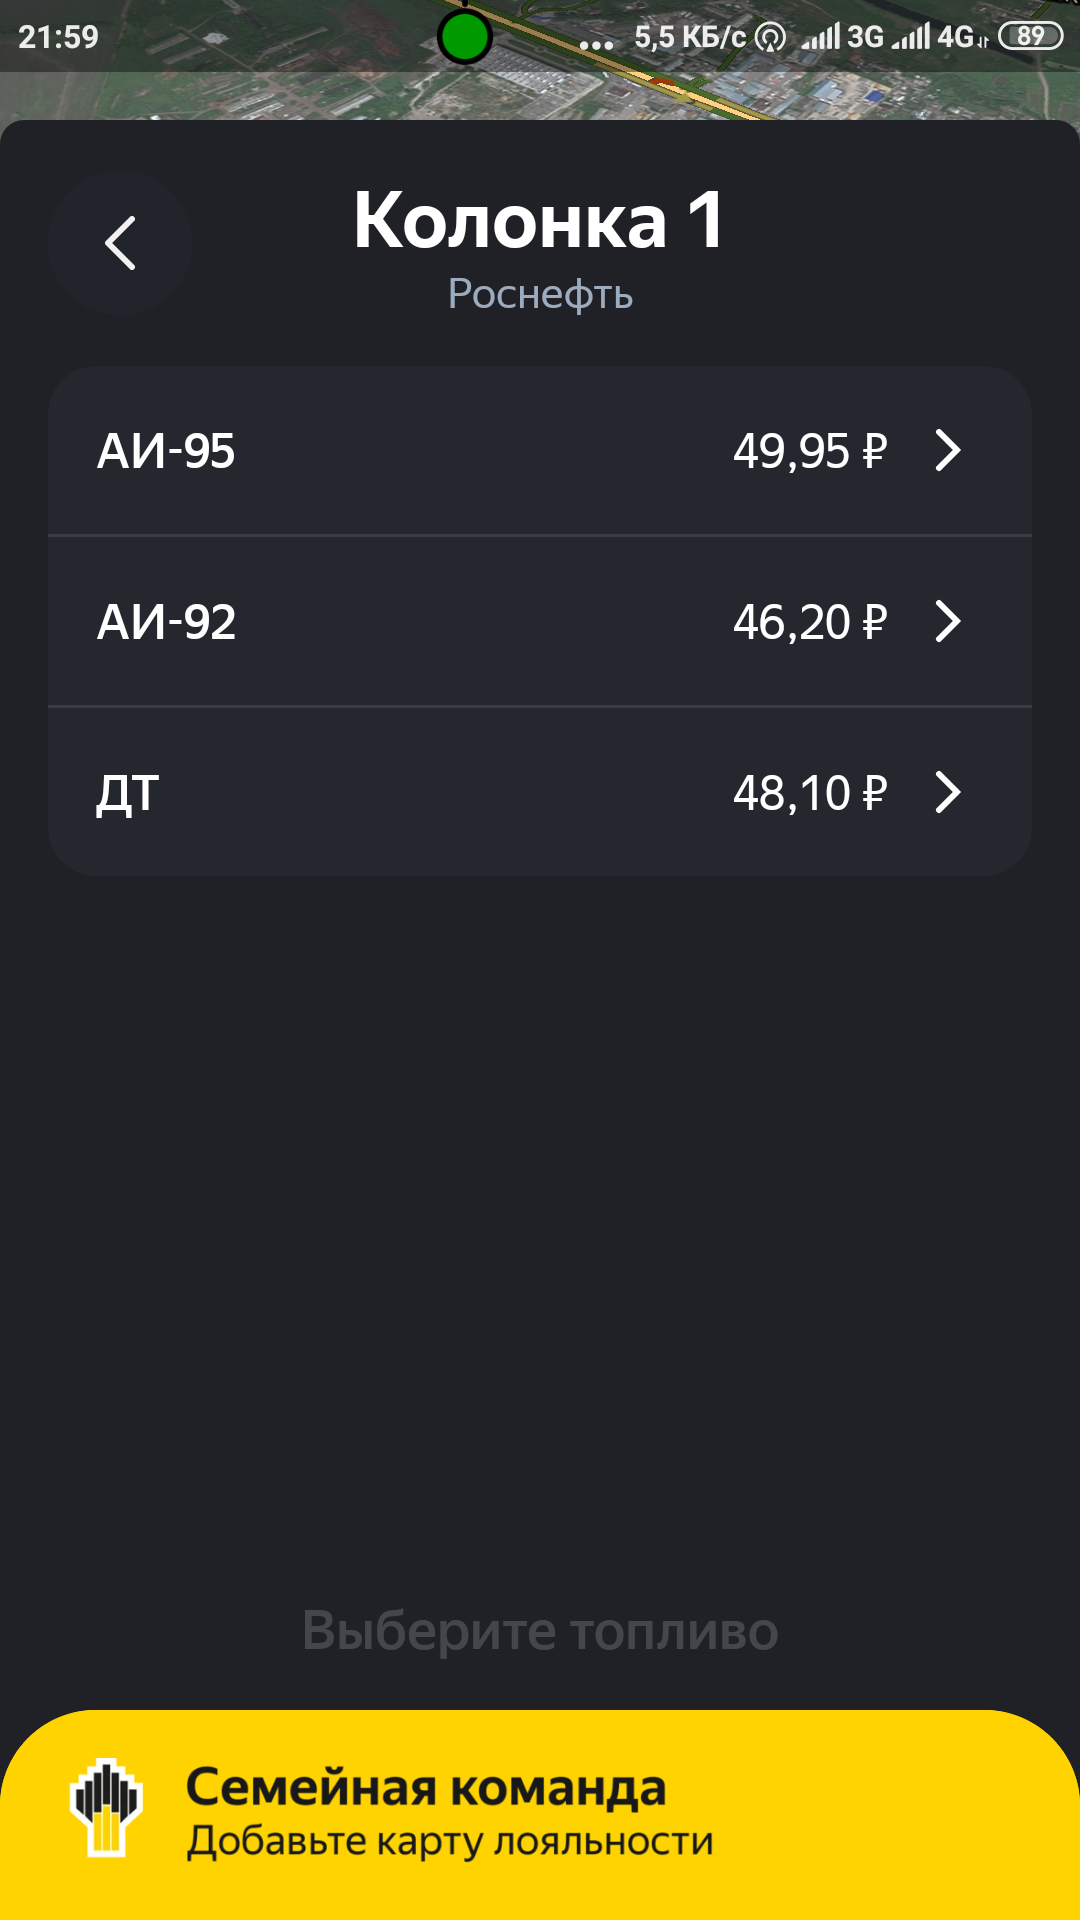1080x1920 pixels.
Task: Open the АИ-95 chevron arrow
Action: (x=947, y=450)
